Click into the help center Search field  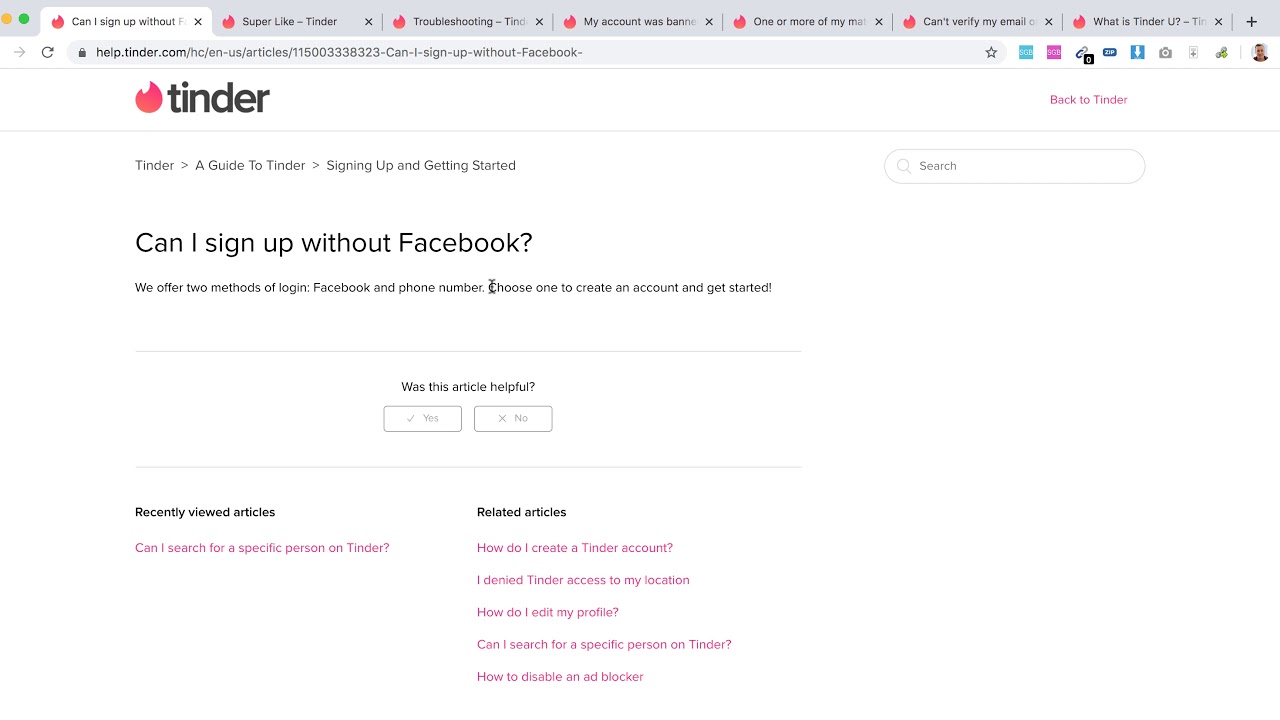pos(1025,166)
